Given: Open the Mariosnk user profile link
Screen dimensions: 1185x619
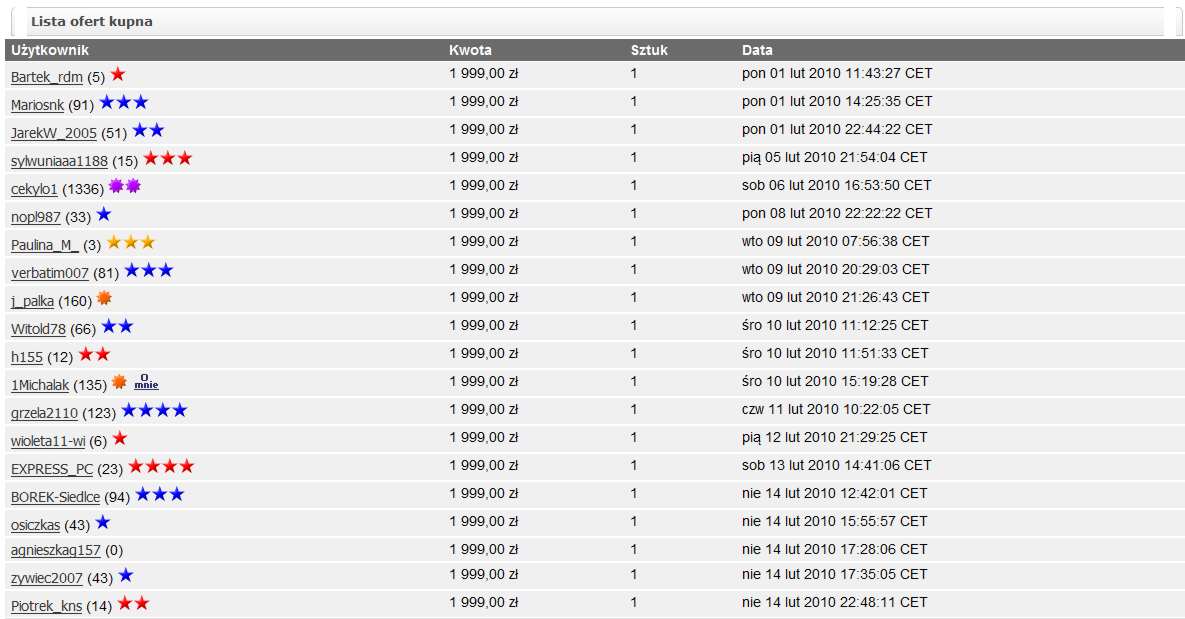Looking at the screenshot, I should (38, 105).
